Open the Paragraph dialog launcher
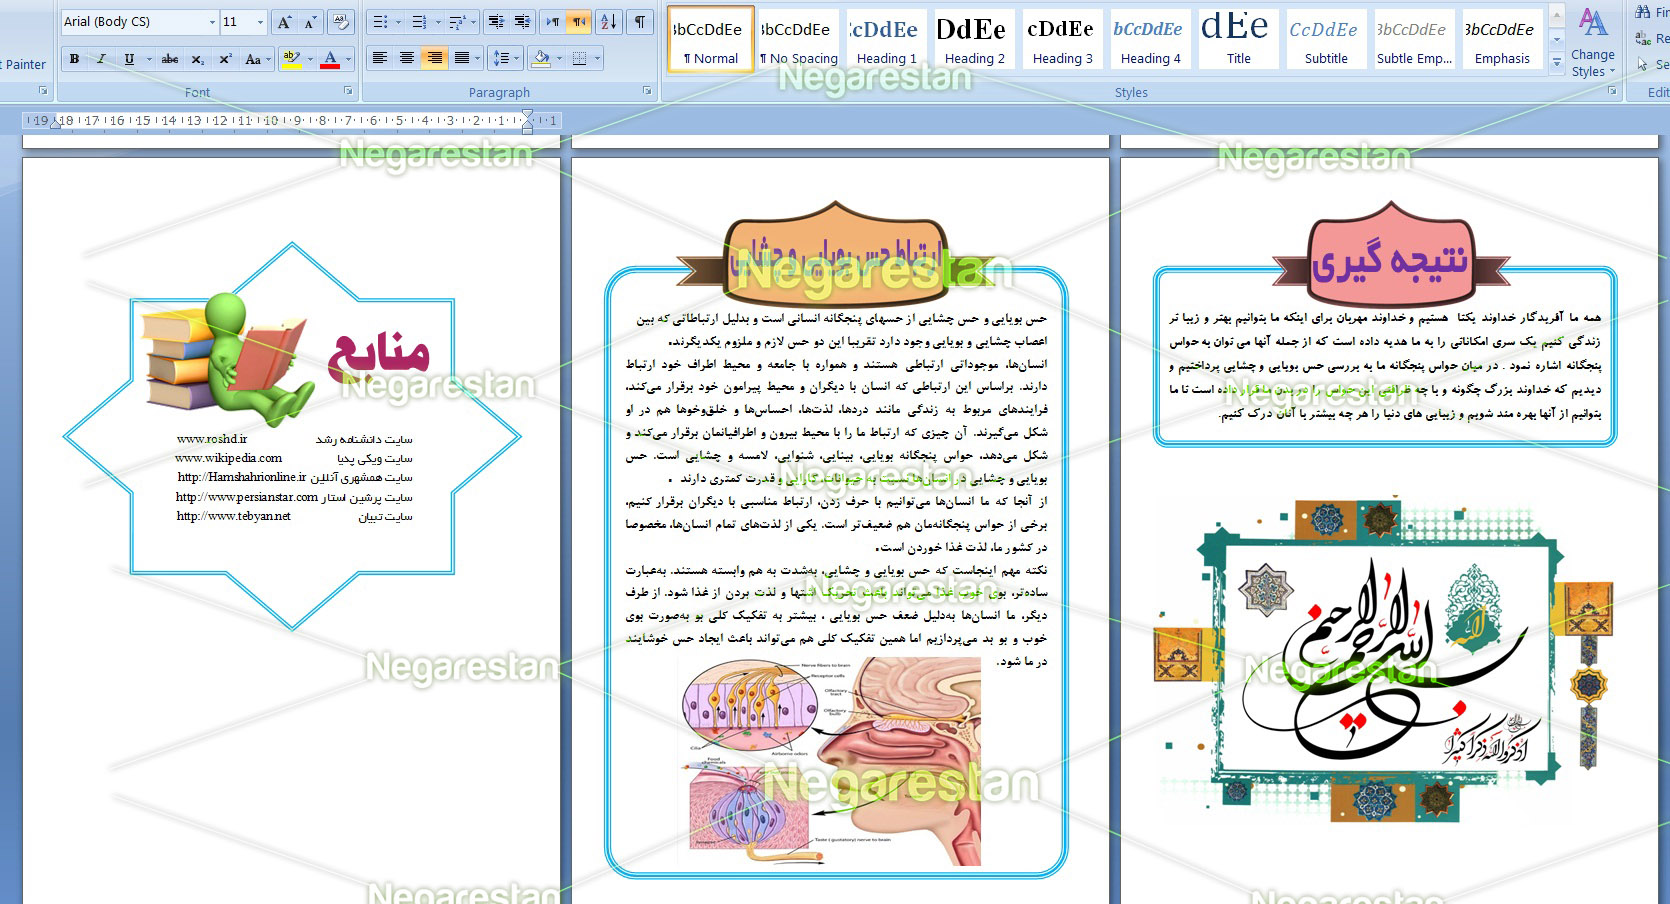Viewport: 1670px width, 904px height. tap(647, 91)
